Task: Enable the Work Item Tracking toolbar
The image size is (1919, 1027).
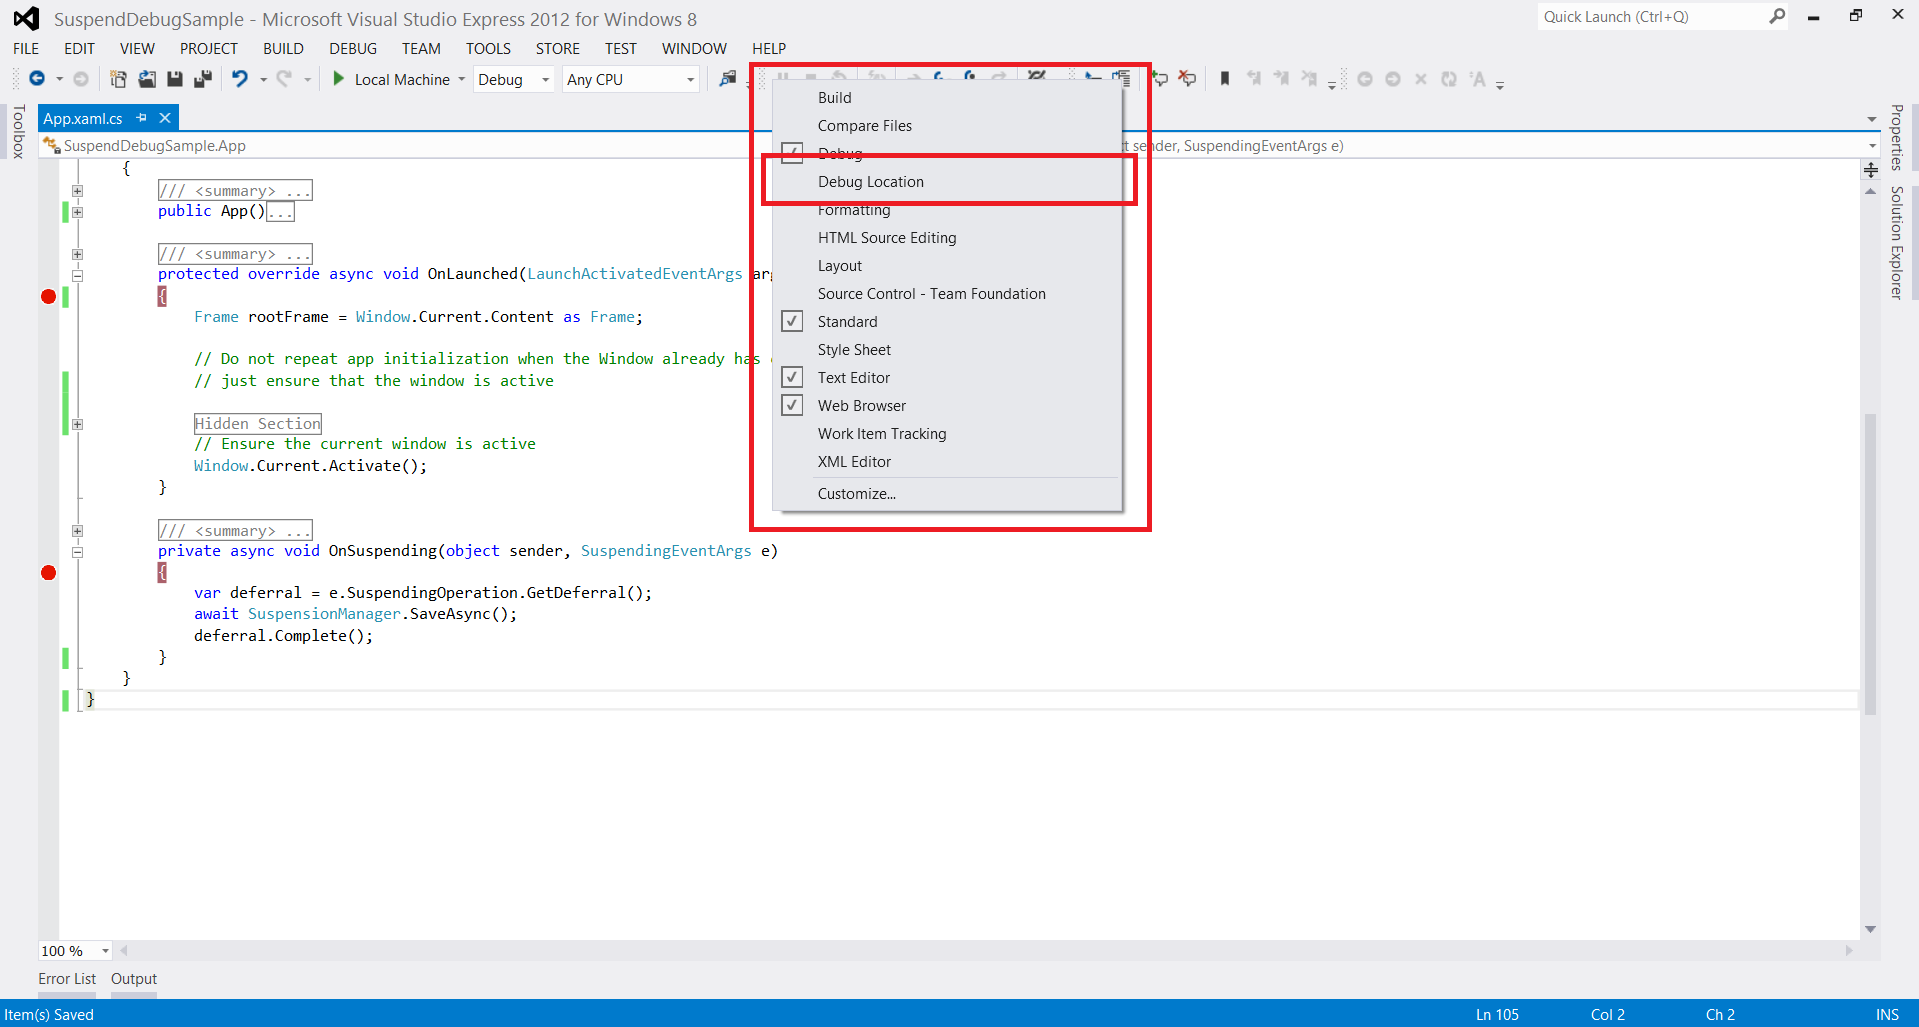Action: coord(948,434)
